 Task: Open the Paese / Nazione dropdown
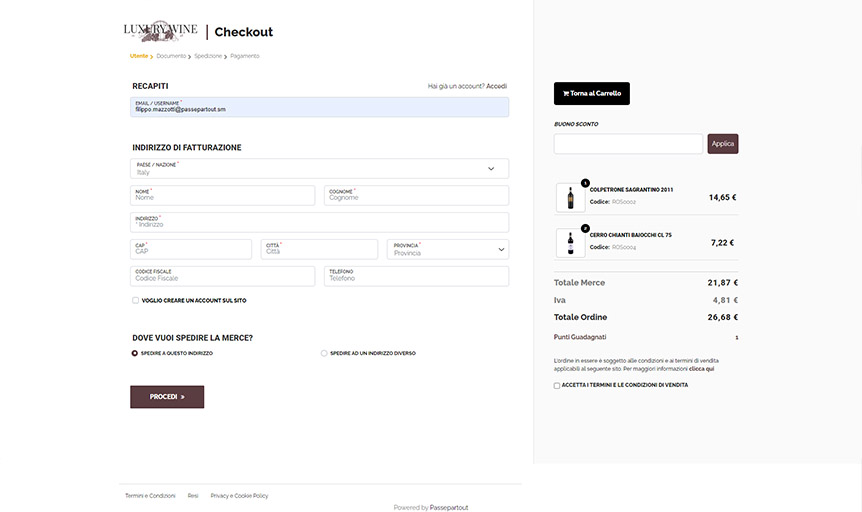[x=319, y=169]
